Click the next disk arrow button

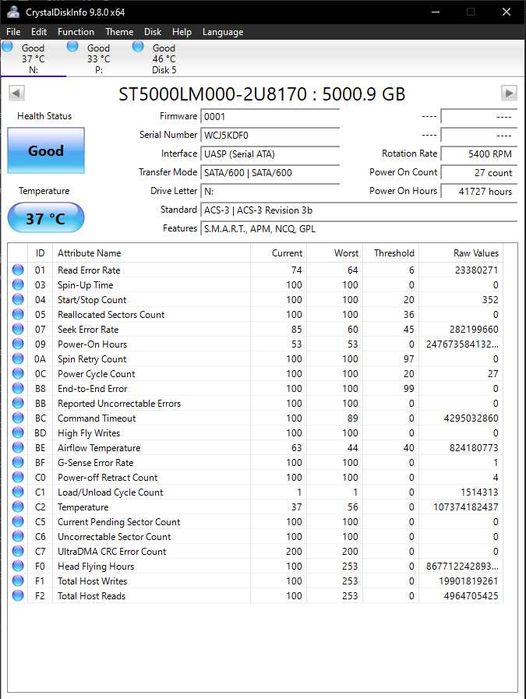[509, 93]
